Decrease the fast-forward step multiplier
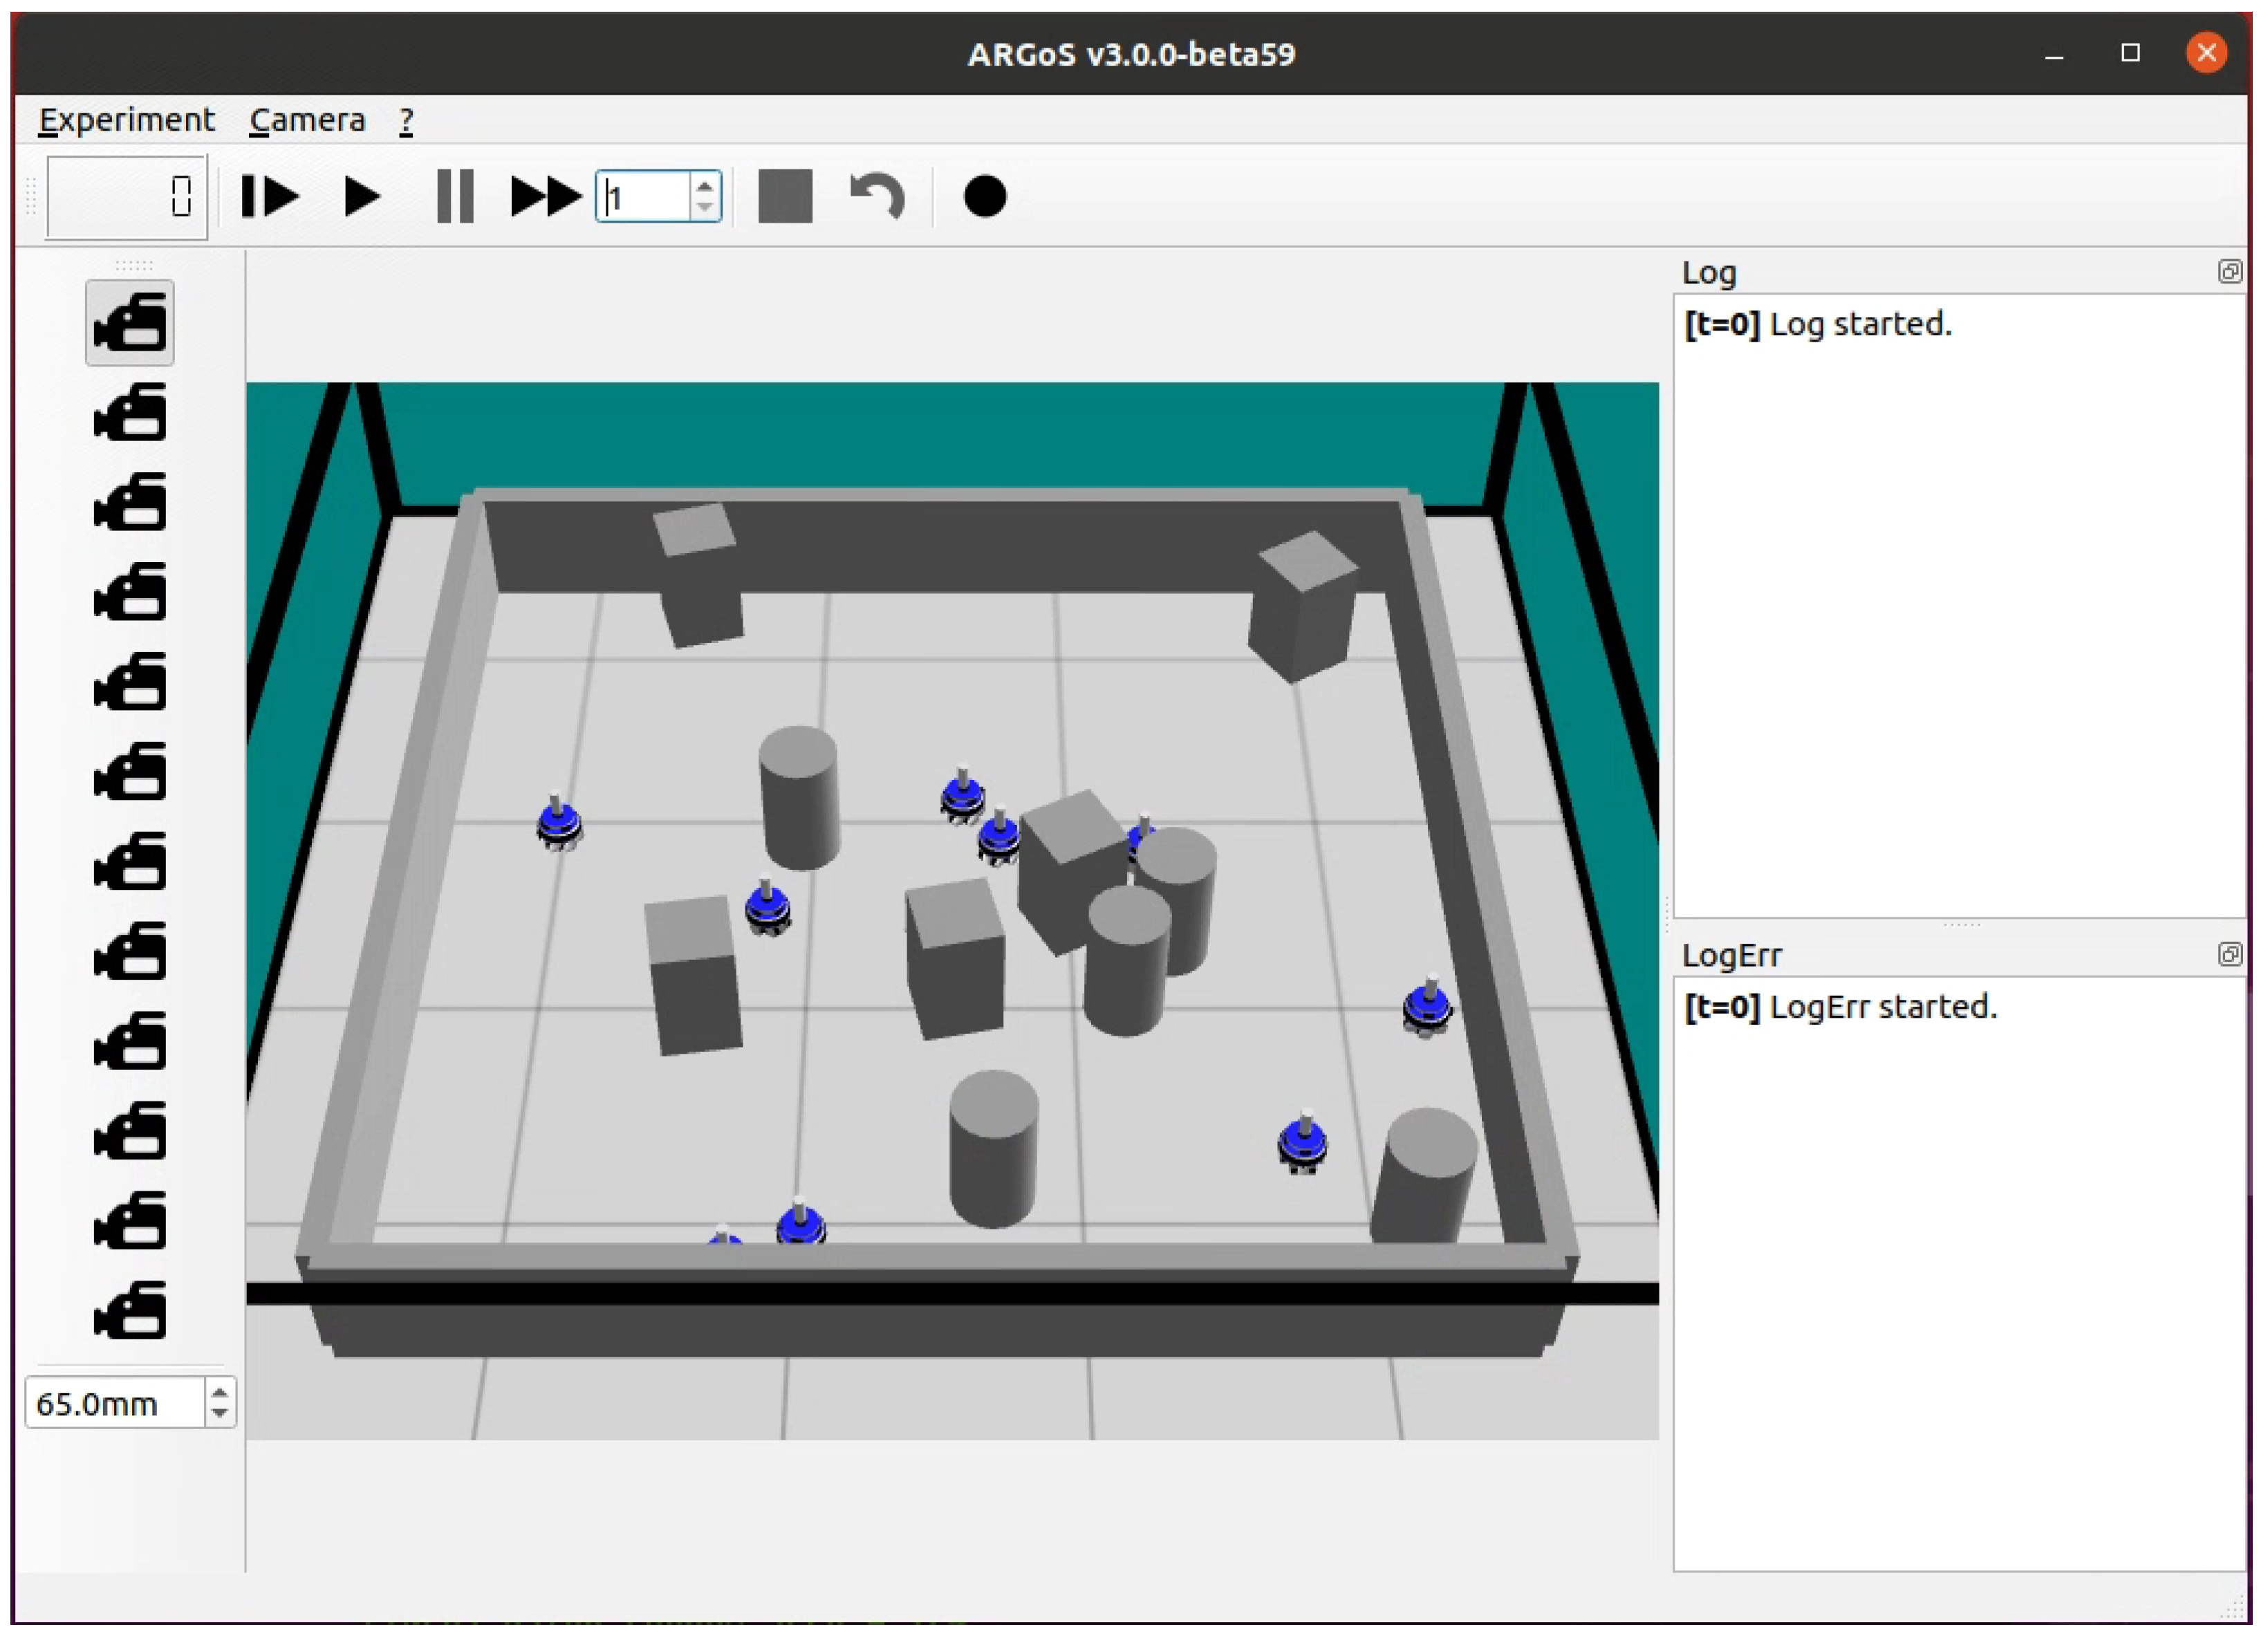Image resolution: width=2268 pixels, height=1647 pixels. click(705, 207)
